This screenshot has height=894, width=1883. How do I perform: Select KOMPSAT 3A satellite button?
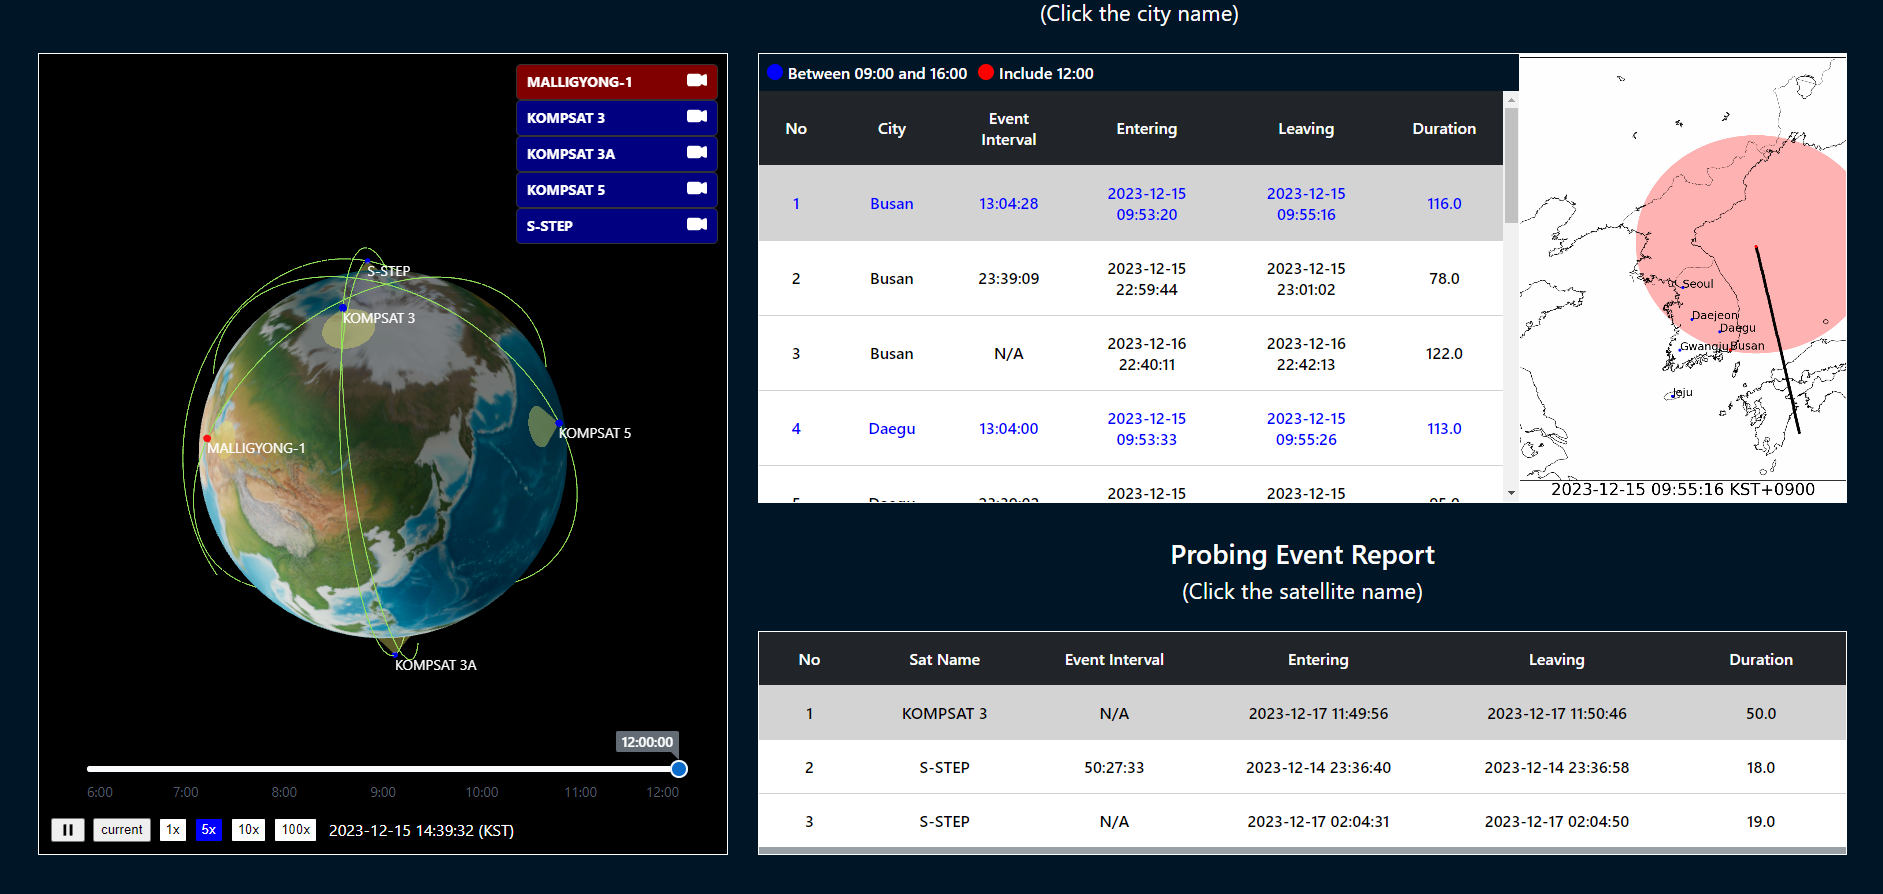617,154
